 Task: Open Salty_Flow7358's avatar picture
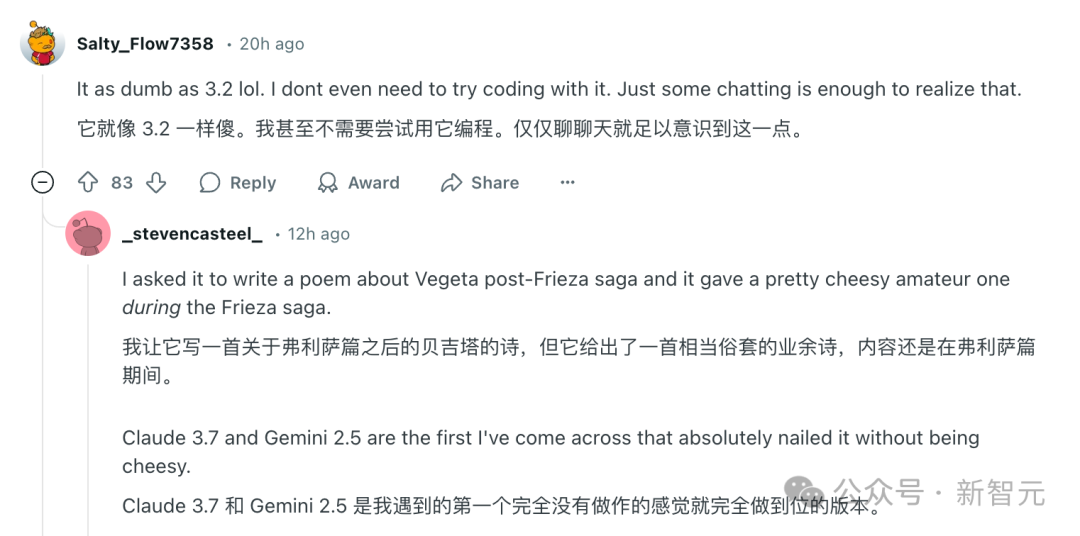pyautogui.click(x=42, y=43)
